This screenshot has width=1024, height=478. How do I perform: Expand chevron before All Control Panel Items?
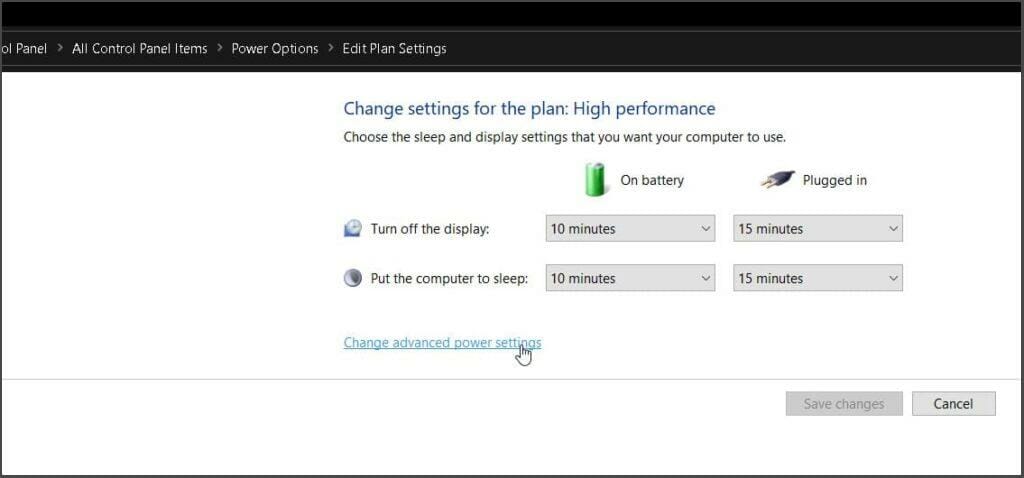(60, 48)
